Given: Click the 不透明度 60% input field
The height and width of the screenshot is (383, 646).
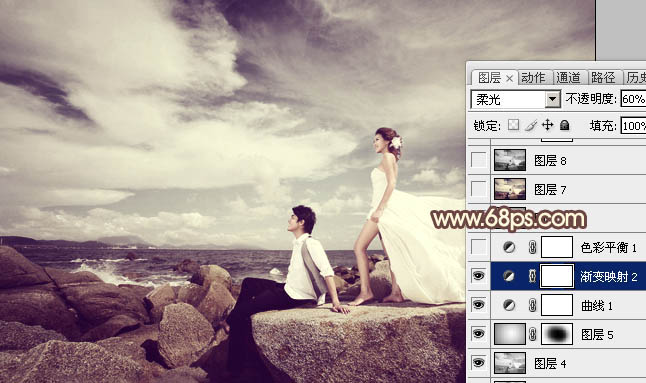Looking at the screenshot, I should point(633,99).
